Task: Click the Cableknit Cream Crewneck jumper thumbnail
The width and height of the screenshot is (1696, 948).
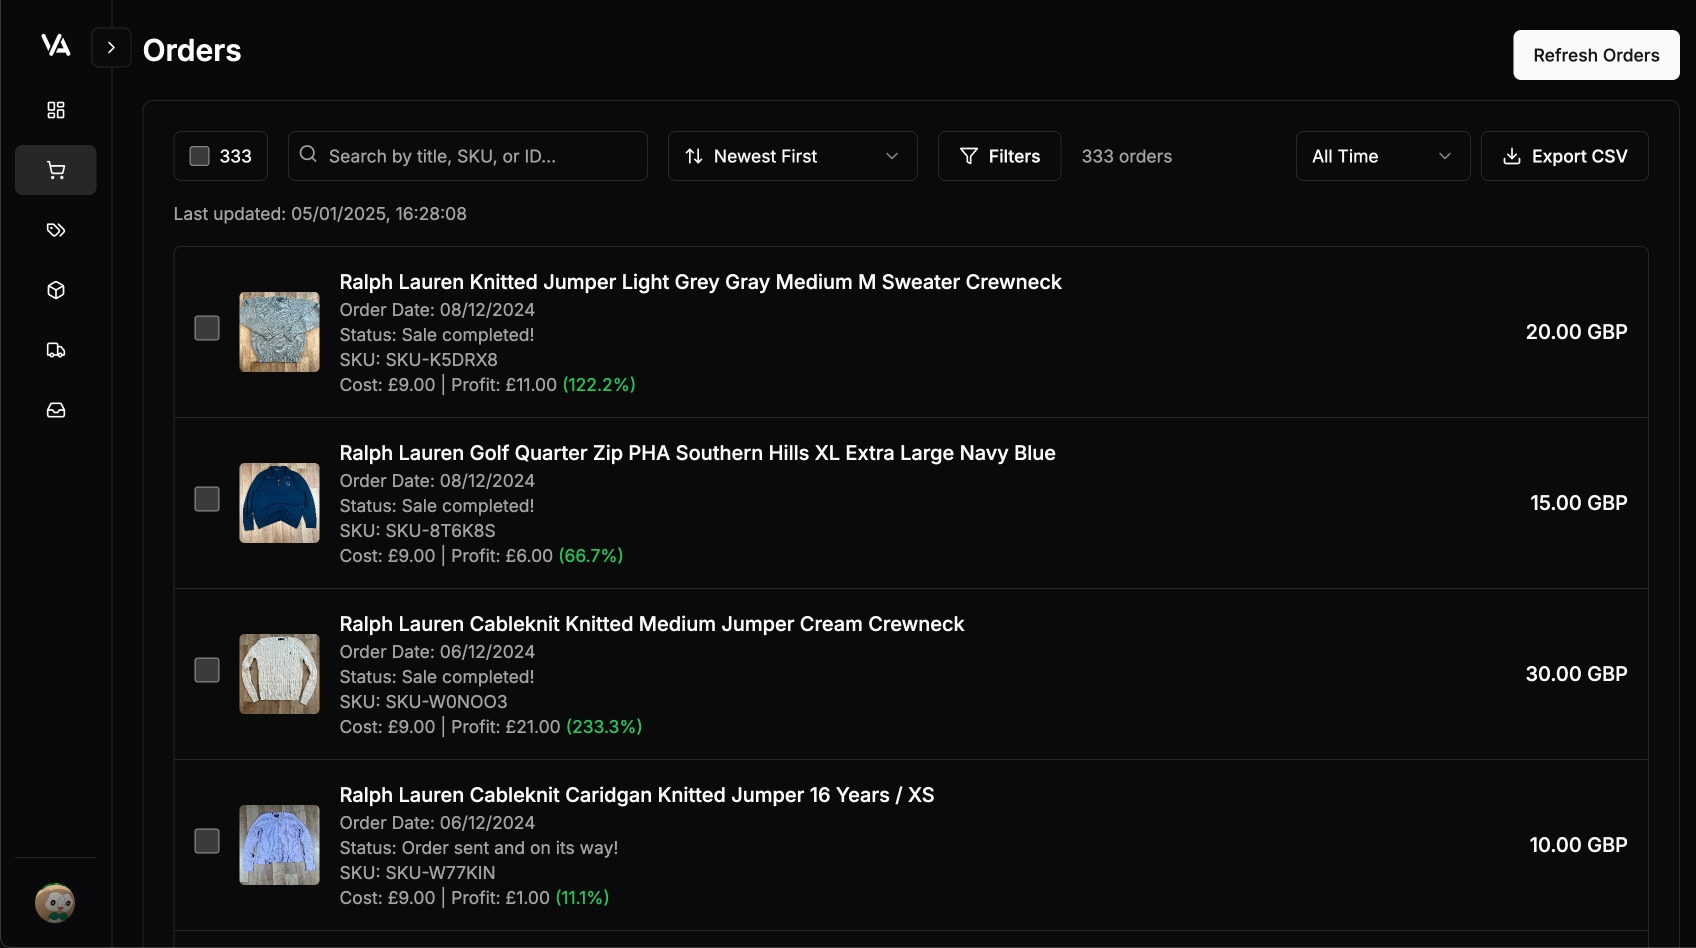Action: point(278,674)
